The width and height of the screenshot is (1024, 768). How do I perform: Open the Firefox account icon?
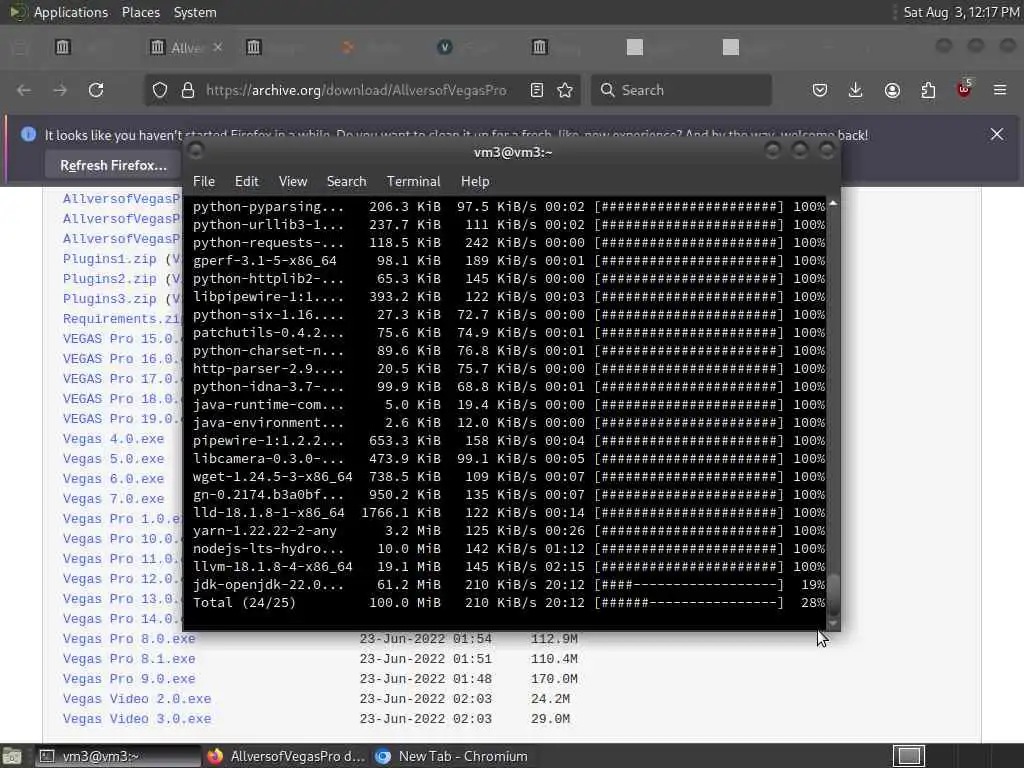coord(892,90)
